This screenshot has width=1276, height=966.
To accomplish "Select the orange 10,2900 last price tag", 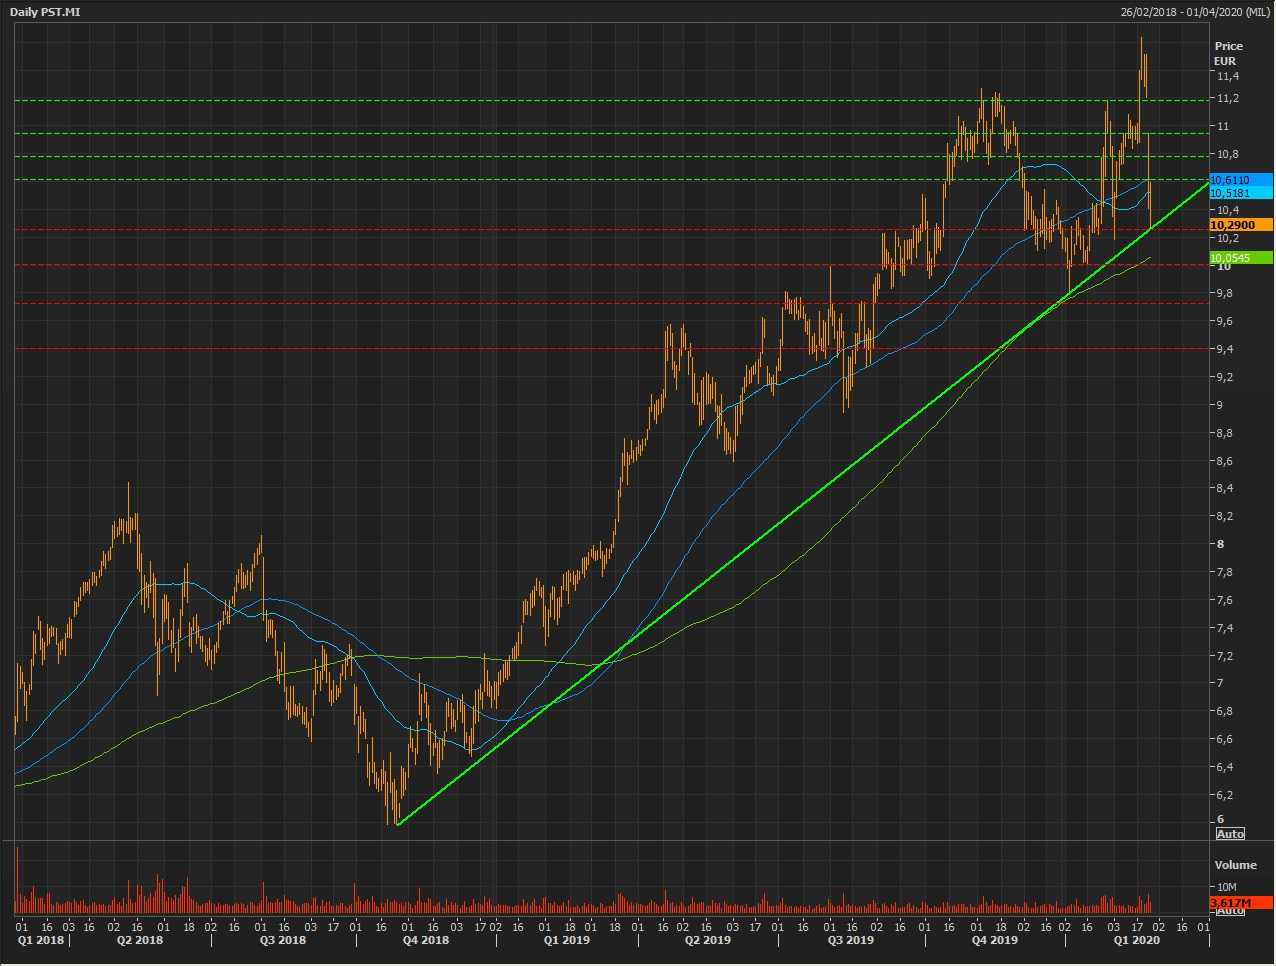I will [x=1241, y=225].
